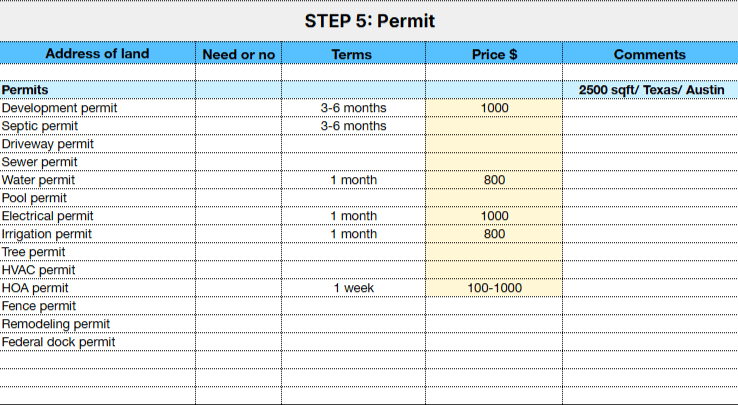738x405 pixels.
Task: Click the Comments column header
Action: (650, 53)
